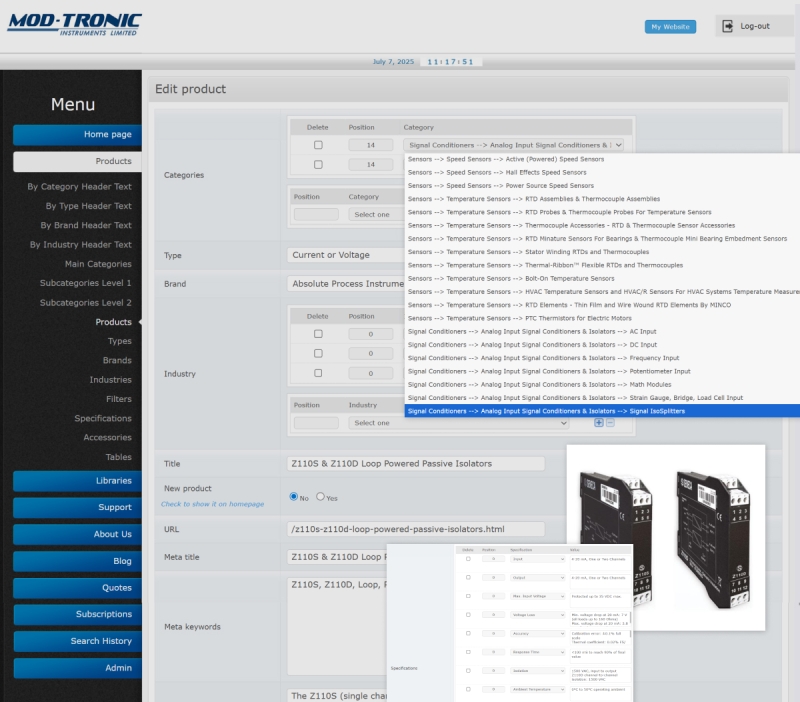The width and height of the screenshot is (800, 702).
Task: Pick Stator Winding RTDs and Thermocouples option
Action: pyautogui.click(x=602, y=252)
